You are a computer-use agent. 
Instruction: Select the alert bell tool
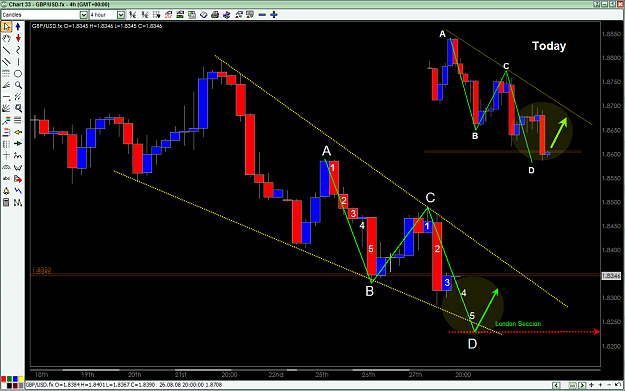(6, 191)
